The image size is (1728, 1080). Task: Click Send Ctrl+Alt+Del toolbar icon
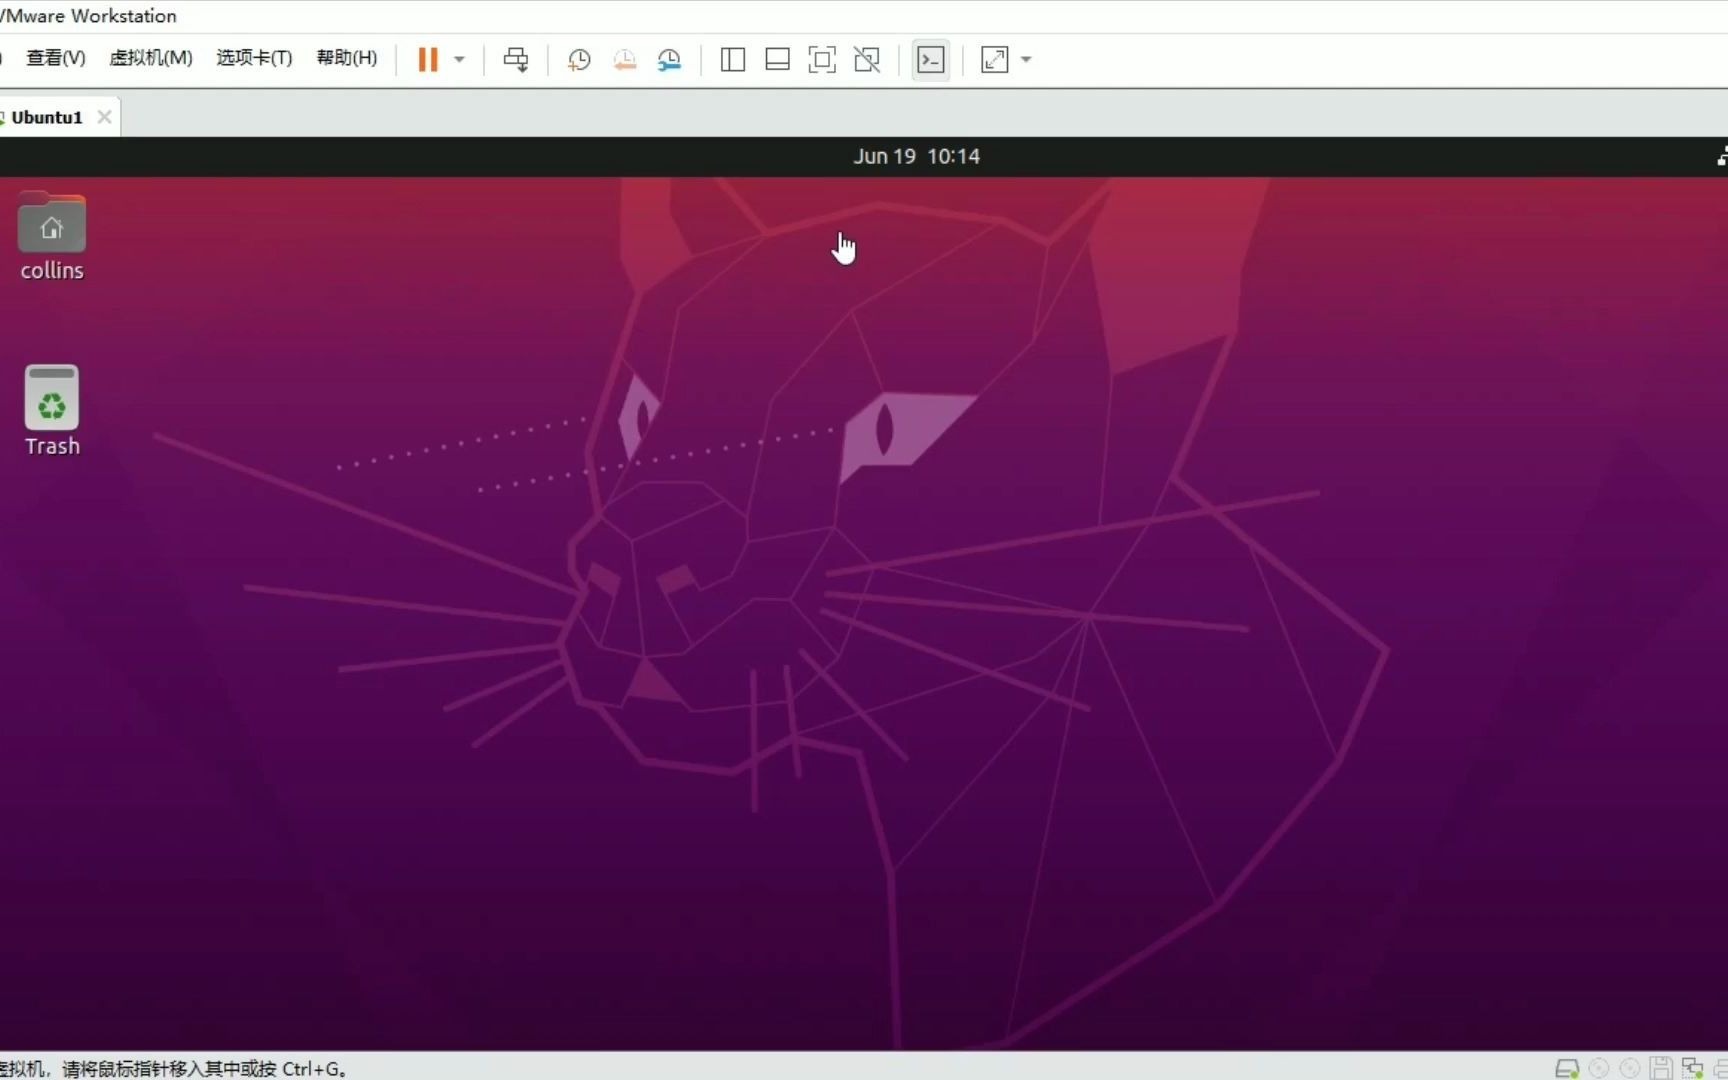516,60
